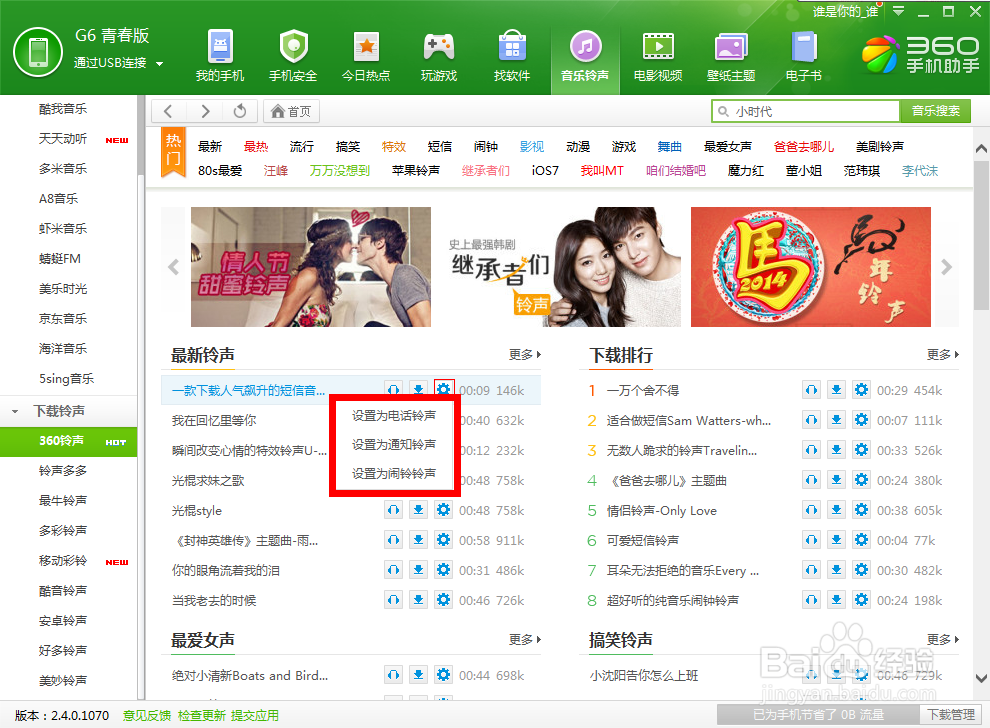Viewport: 990px width, 728px height.
Task: Open the 手机安全 shield section
Action: point(293,56)
